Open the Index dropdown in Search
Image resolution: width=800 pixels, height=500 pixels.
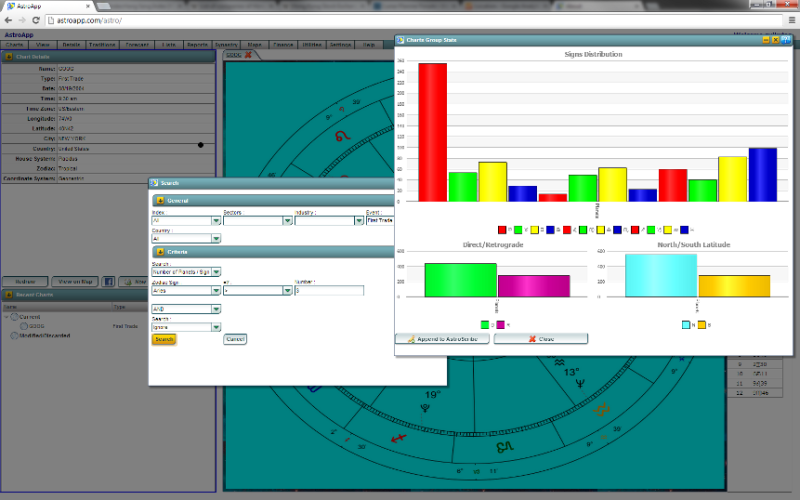(216, 221)
